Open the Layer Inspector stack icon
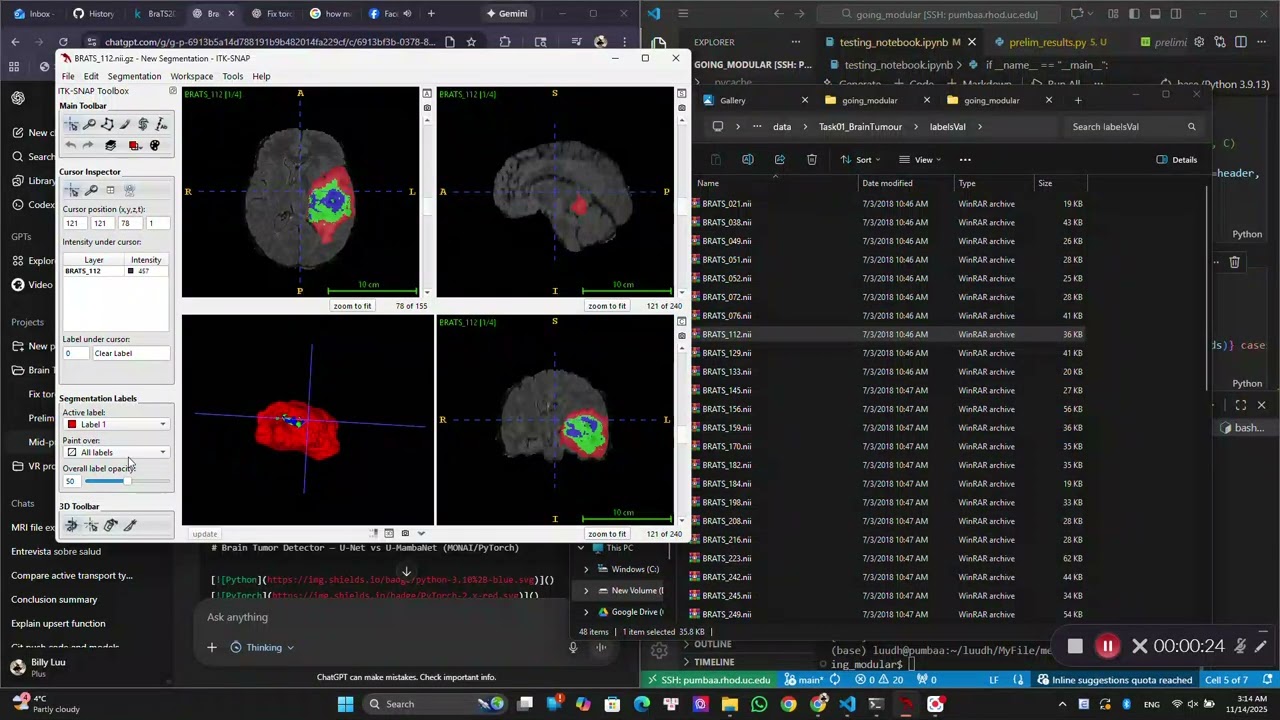The width and height of the screenshot is (1280, 720). (x=110, y=146)
